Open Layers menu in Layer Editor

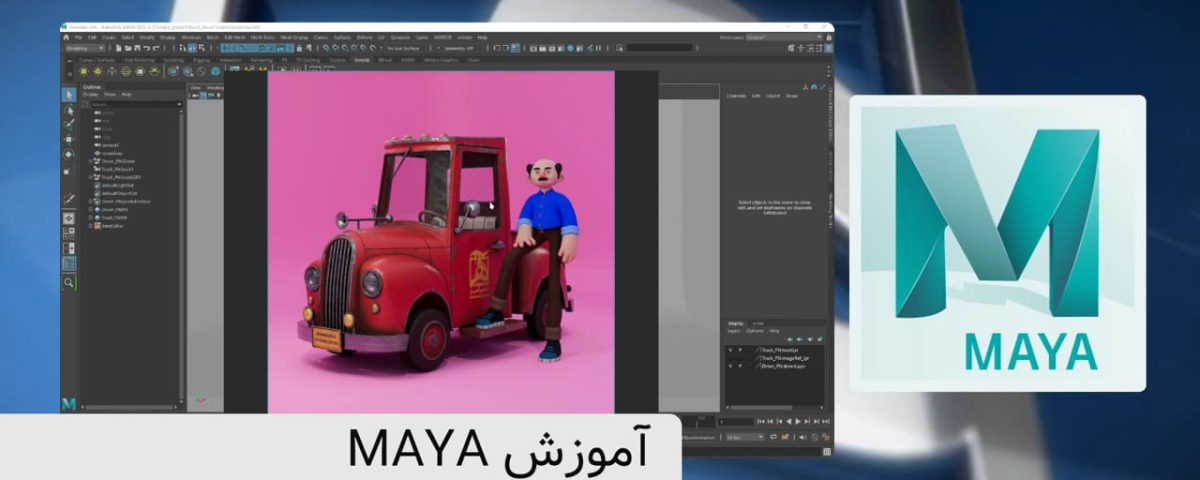pos(733,331)
